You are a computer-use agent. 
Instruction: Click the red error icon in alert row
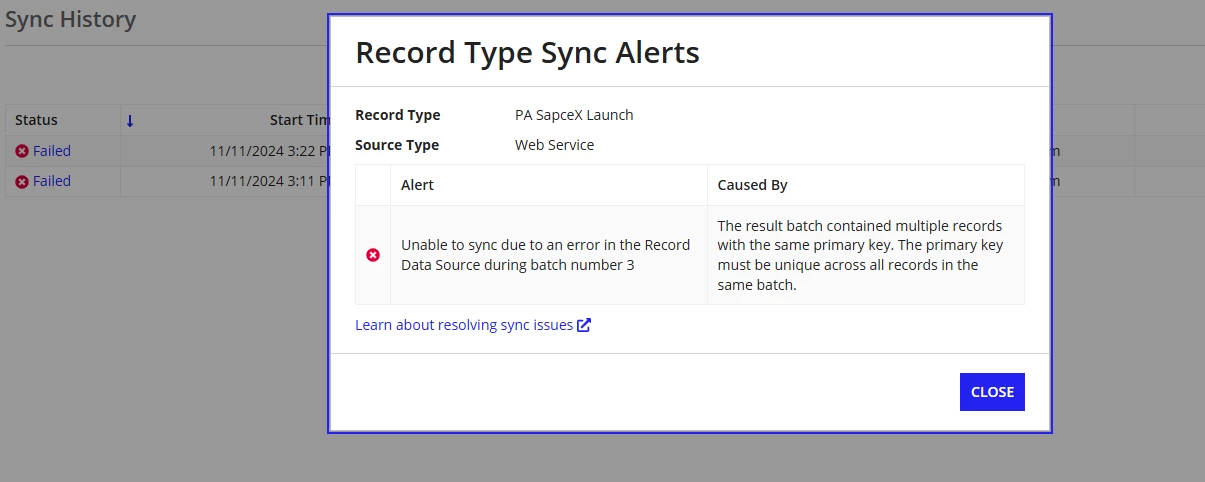[x=373, y=255]
